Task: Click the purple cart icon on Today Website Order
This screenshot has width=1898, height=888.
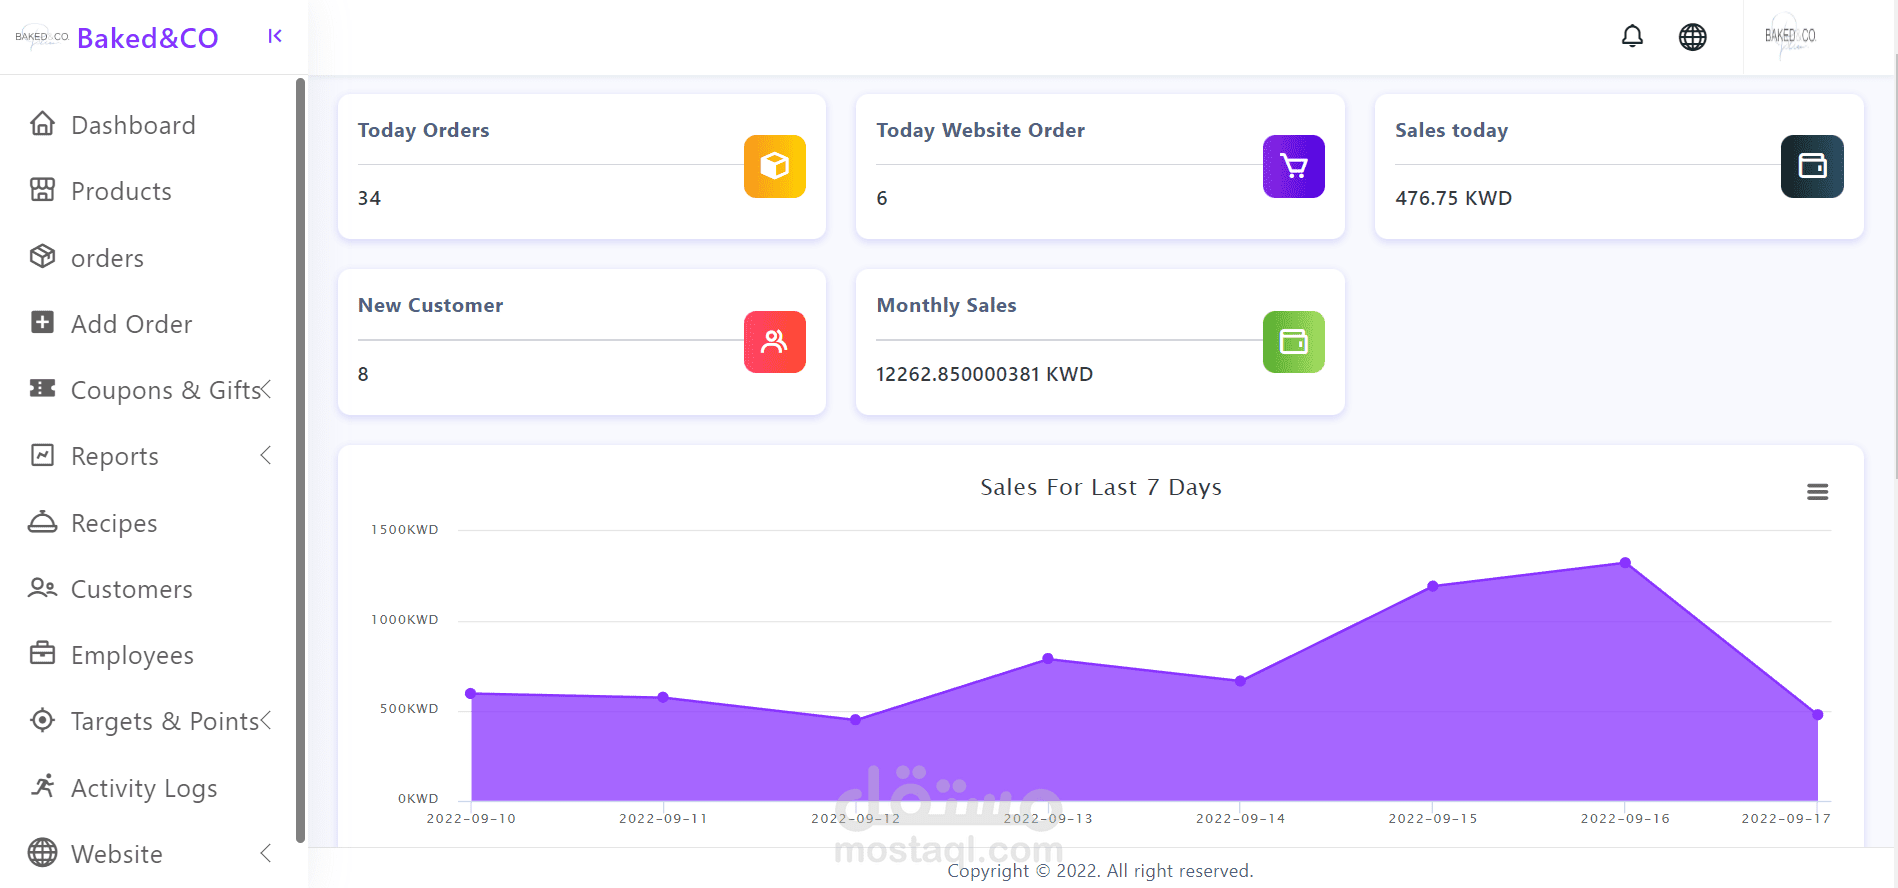Action: [1294, 166]
